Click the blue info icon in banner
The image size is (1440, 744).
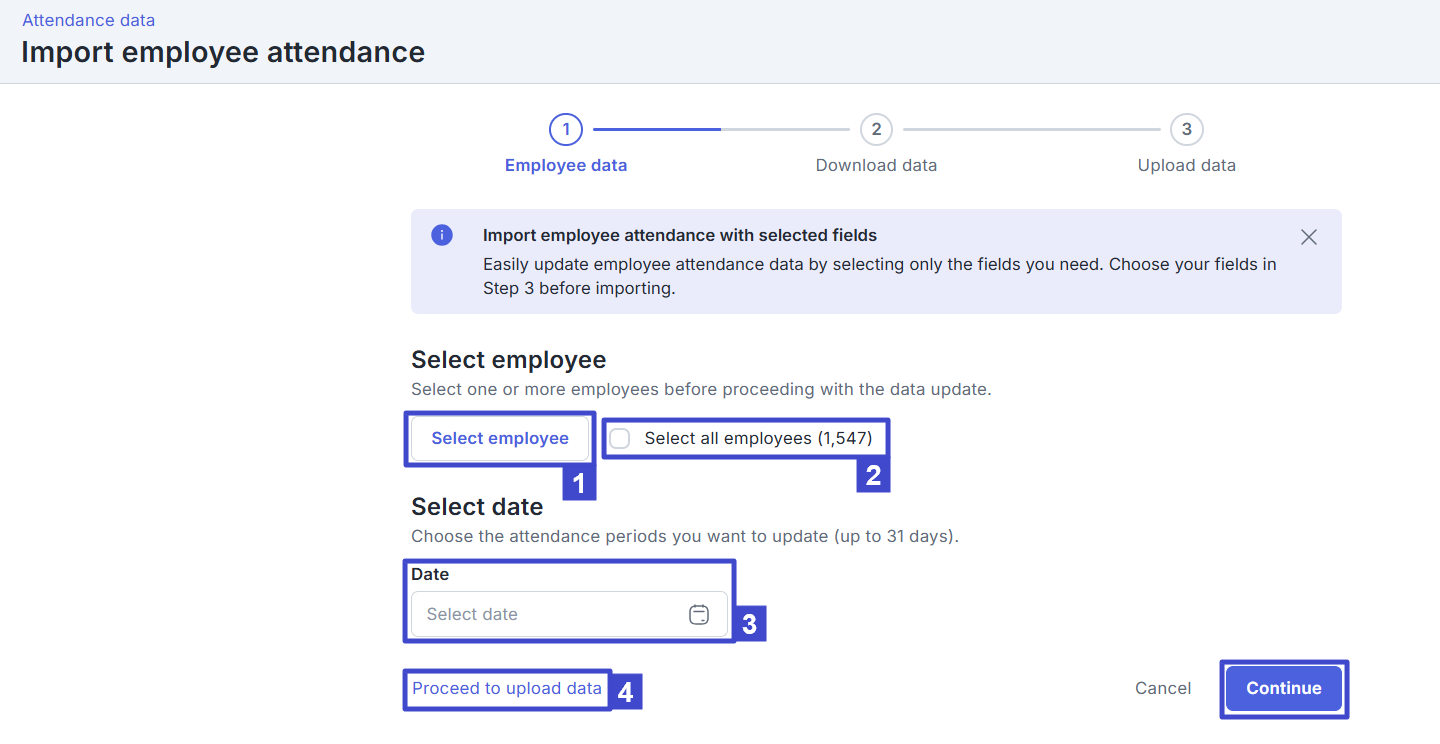442,236
